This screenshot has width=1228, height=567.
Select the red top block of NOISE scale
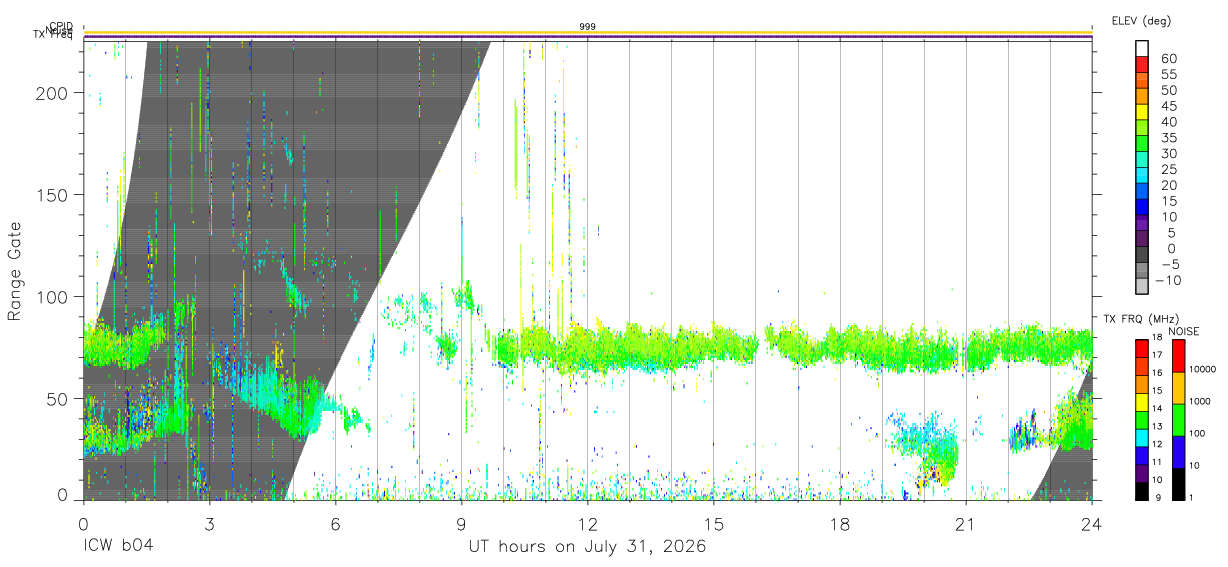tap(1178, 356)
